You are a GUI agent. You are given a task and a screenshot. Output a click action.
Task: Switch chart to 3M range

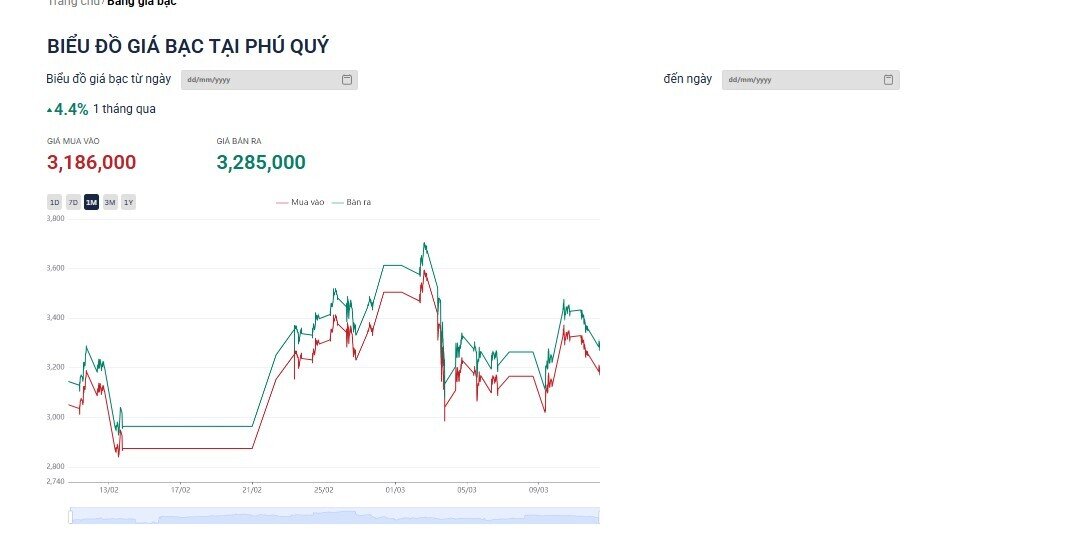point(110,203)
